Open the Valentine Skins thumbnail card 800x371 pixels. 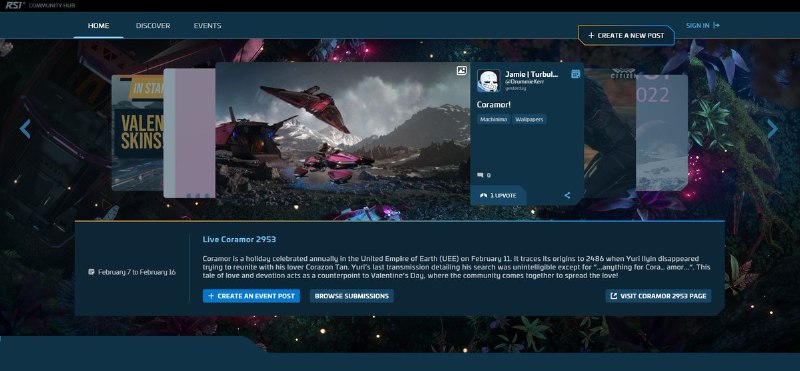(x=137, y=133)
